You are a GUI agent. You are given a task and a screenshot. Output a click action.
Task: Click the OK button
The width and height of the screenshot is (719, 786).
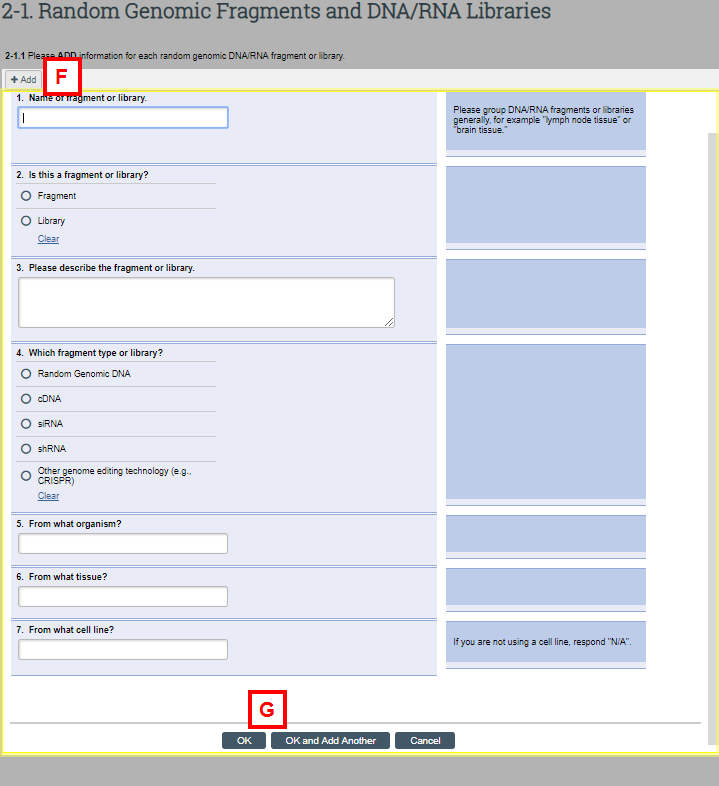(x=244, y=740)
